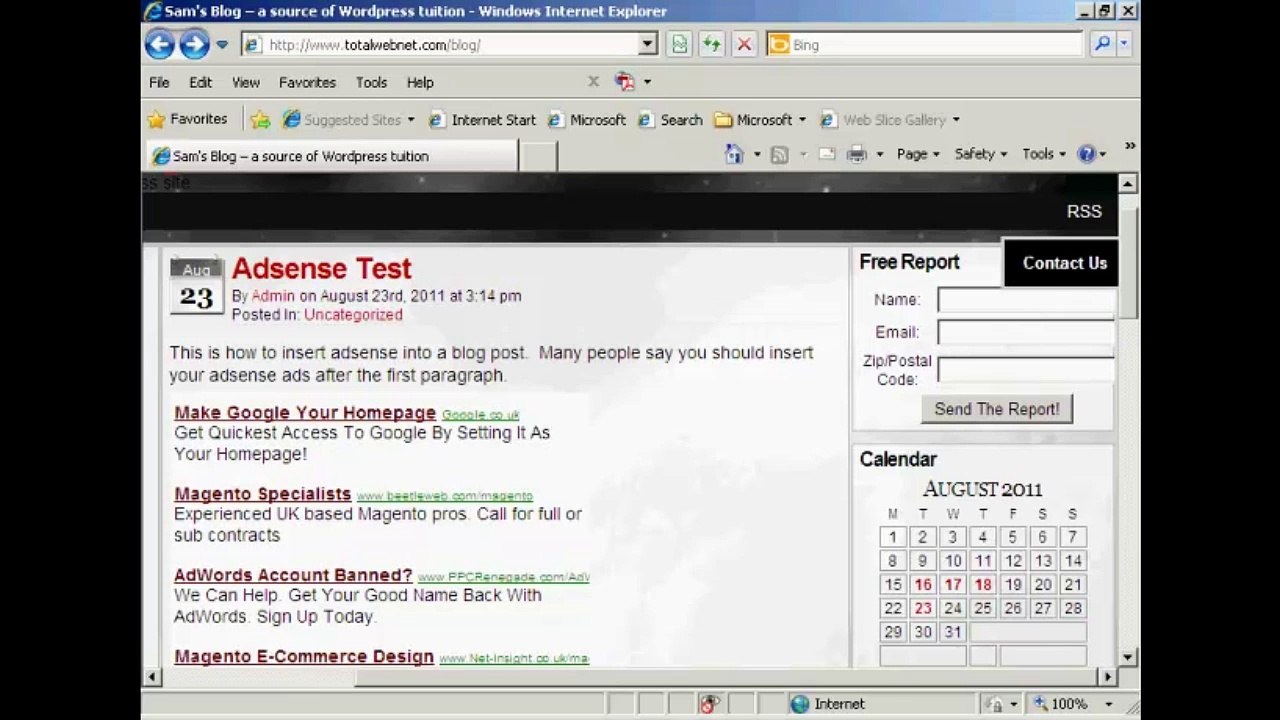Open the Favorites menu in the menu bar

tap(307, 82)
